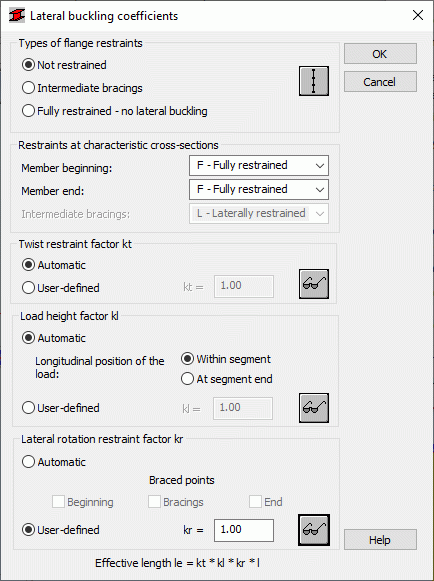The height and width of the screenshot is (581, 434).
Task: Open the kl factor glasses preview icon
Action: point(314,408)
